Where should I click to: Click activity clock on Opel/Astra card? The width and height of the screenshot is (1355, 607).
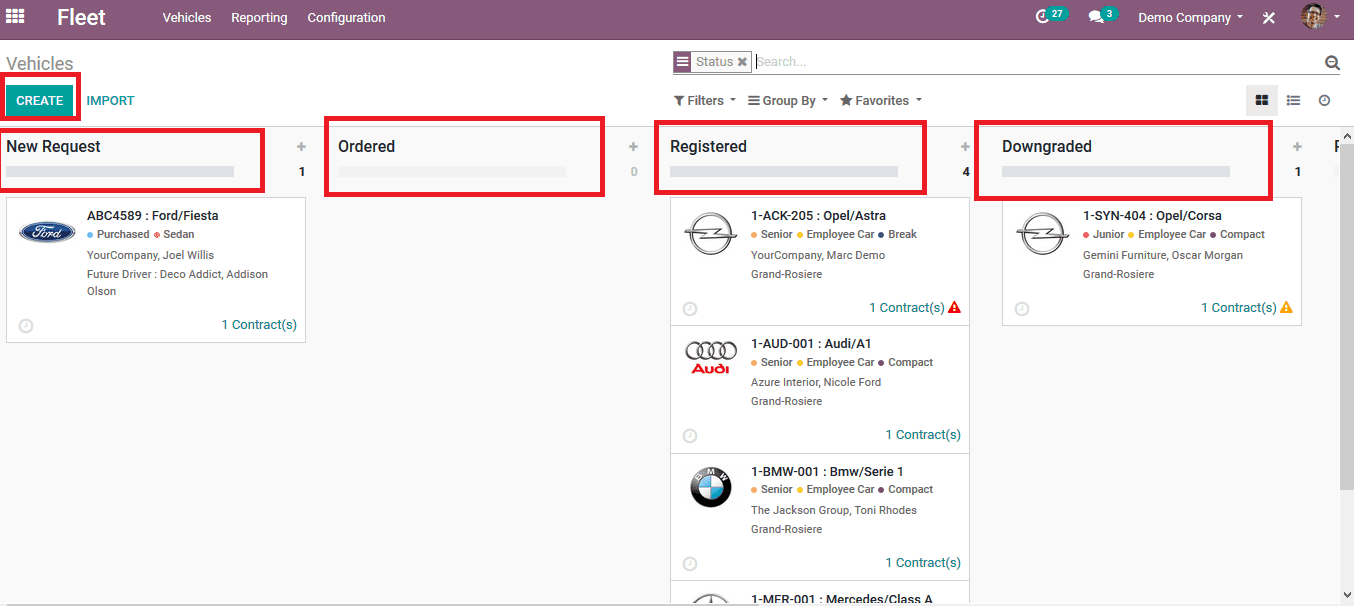(x=690, y=309)
